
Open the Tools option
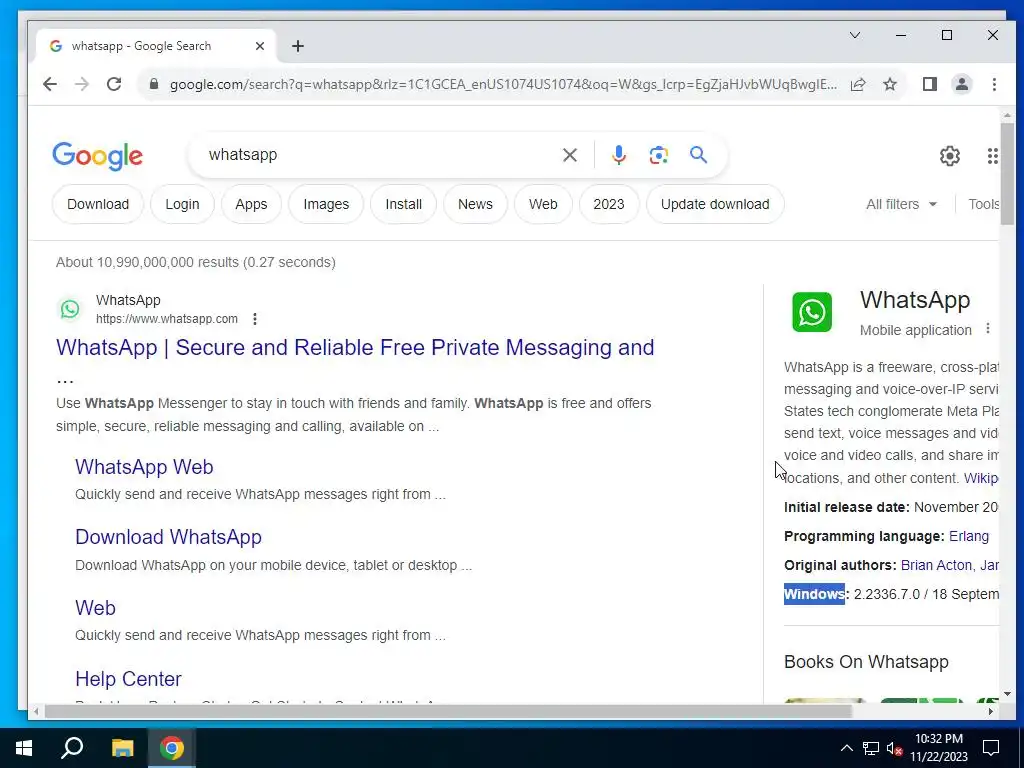984,204
